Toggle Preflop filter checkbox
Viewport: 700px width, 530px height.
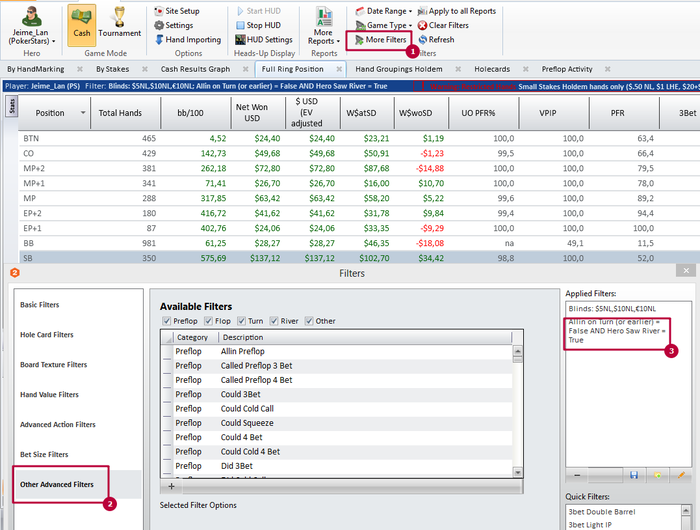point(167,321)
